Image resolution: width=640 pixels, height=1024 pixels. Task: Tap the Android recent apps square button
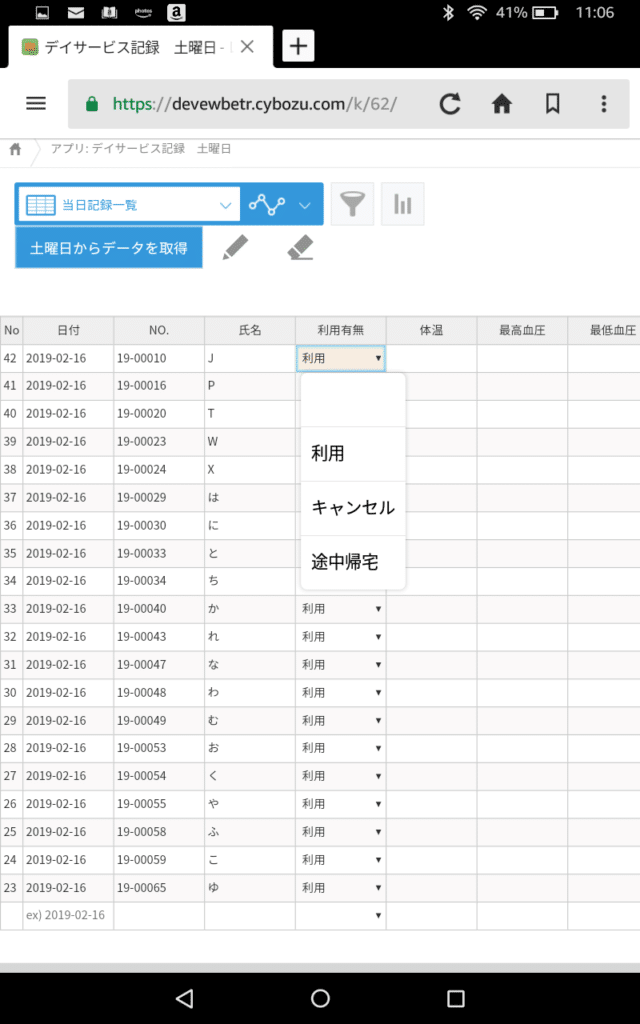pyautogui.click(x=455, y=998)
